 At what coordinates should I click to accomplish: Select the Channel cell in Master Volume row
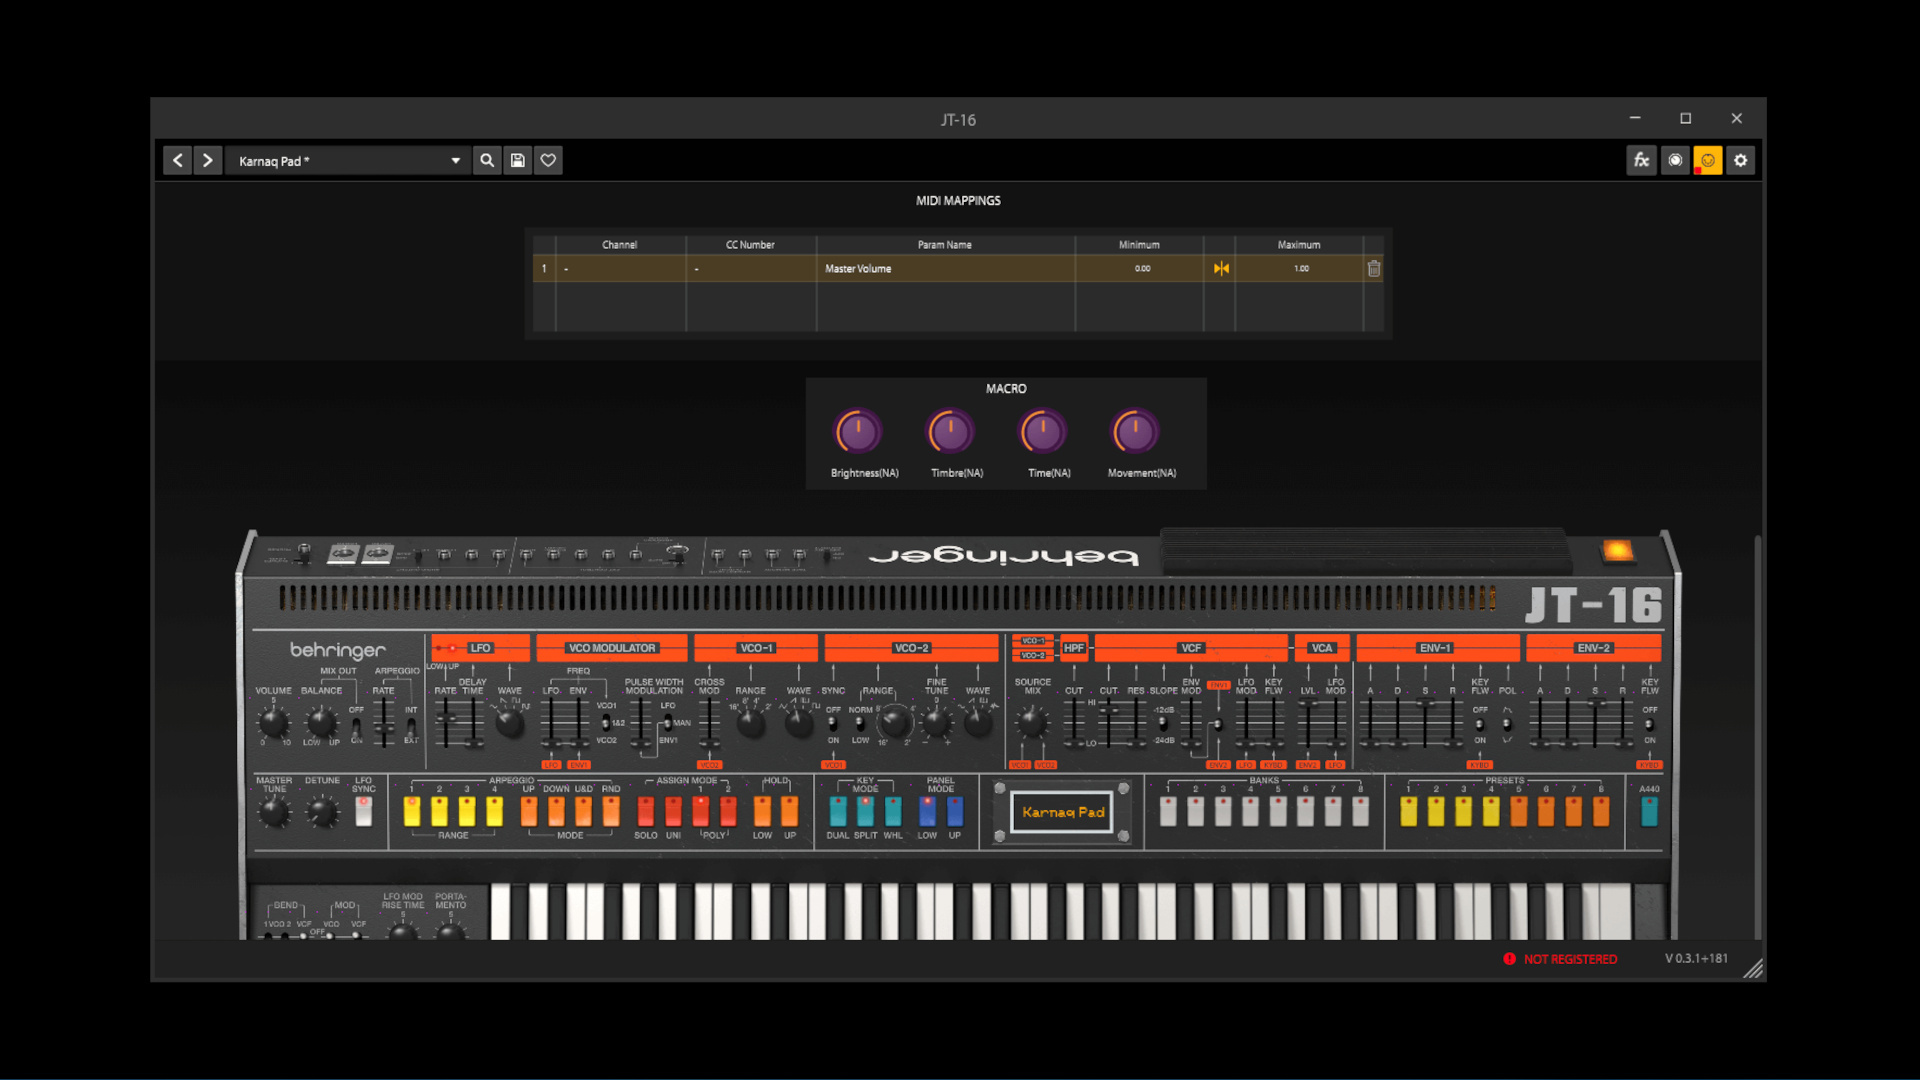click(620, 268)
